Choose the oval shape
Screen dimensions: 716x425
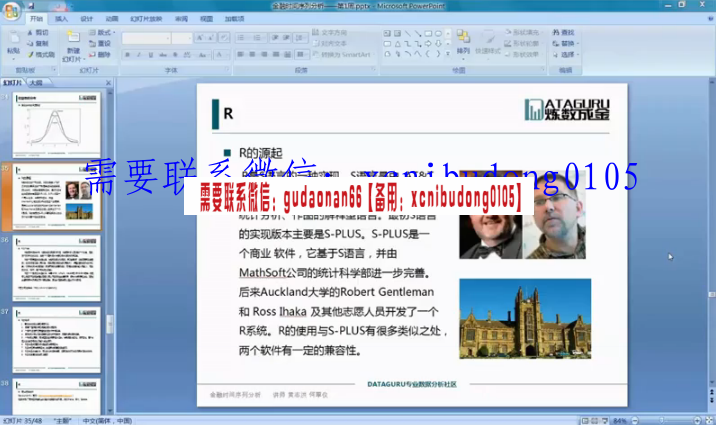click(x=438, y=33)
